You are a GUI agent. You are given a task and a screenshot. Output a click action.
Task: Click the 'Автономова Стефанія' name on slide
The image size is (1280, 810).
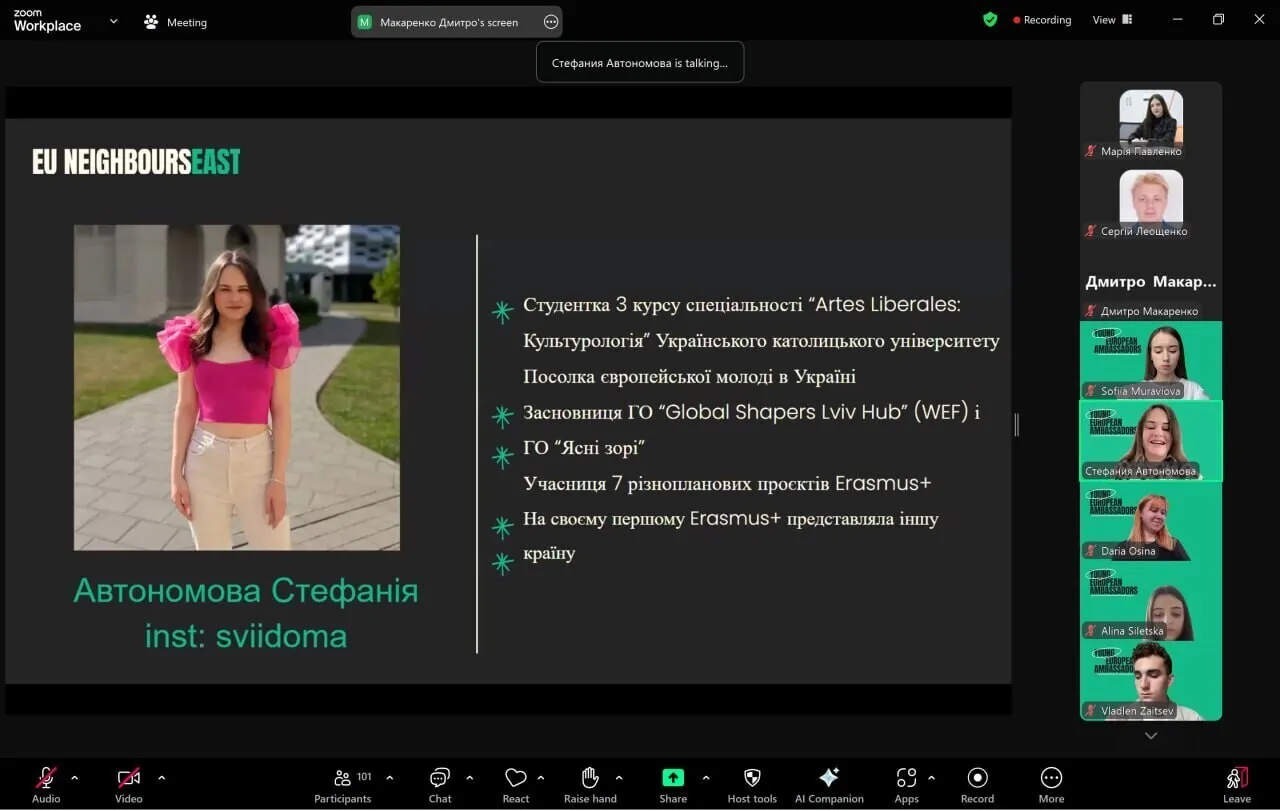tap(246, 591)
